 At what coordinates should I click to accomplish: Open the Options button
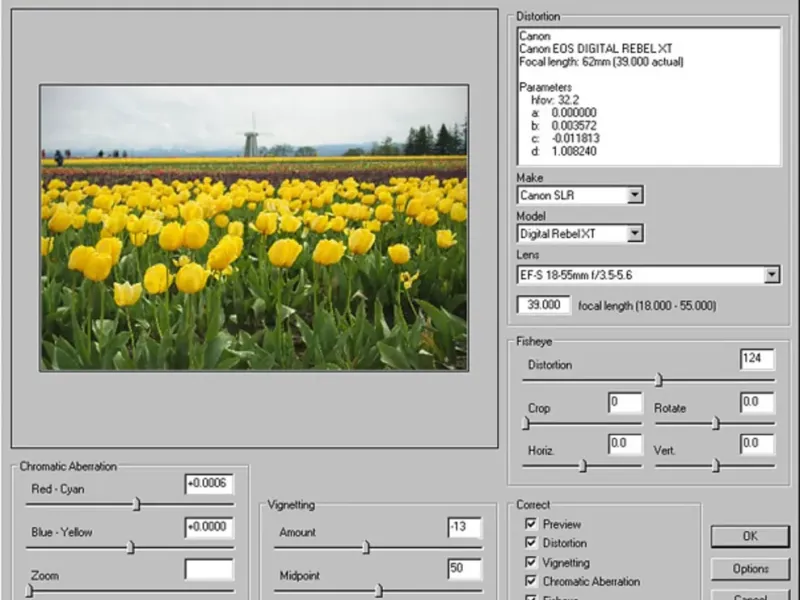(751, 569)
